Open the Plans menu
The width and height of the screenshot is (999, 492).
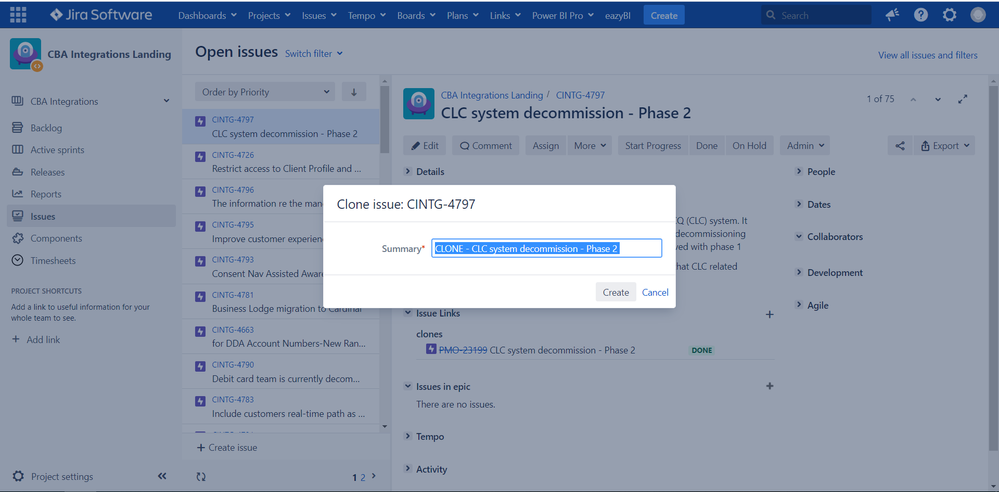click(463, 15)
